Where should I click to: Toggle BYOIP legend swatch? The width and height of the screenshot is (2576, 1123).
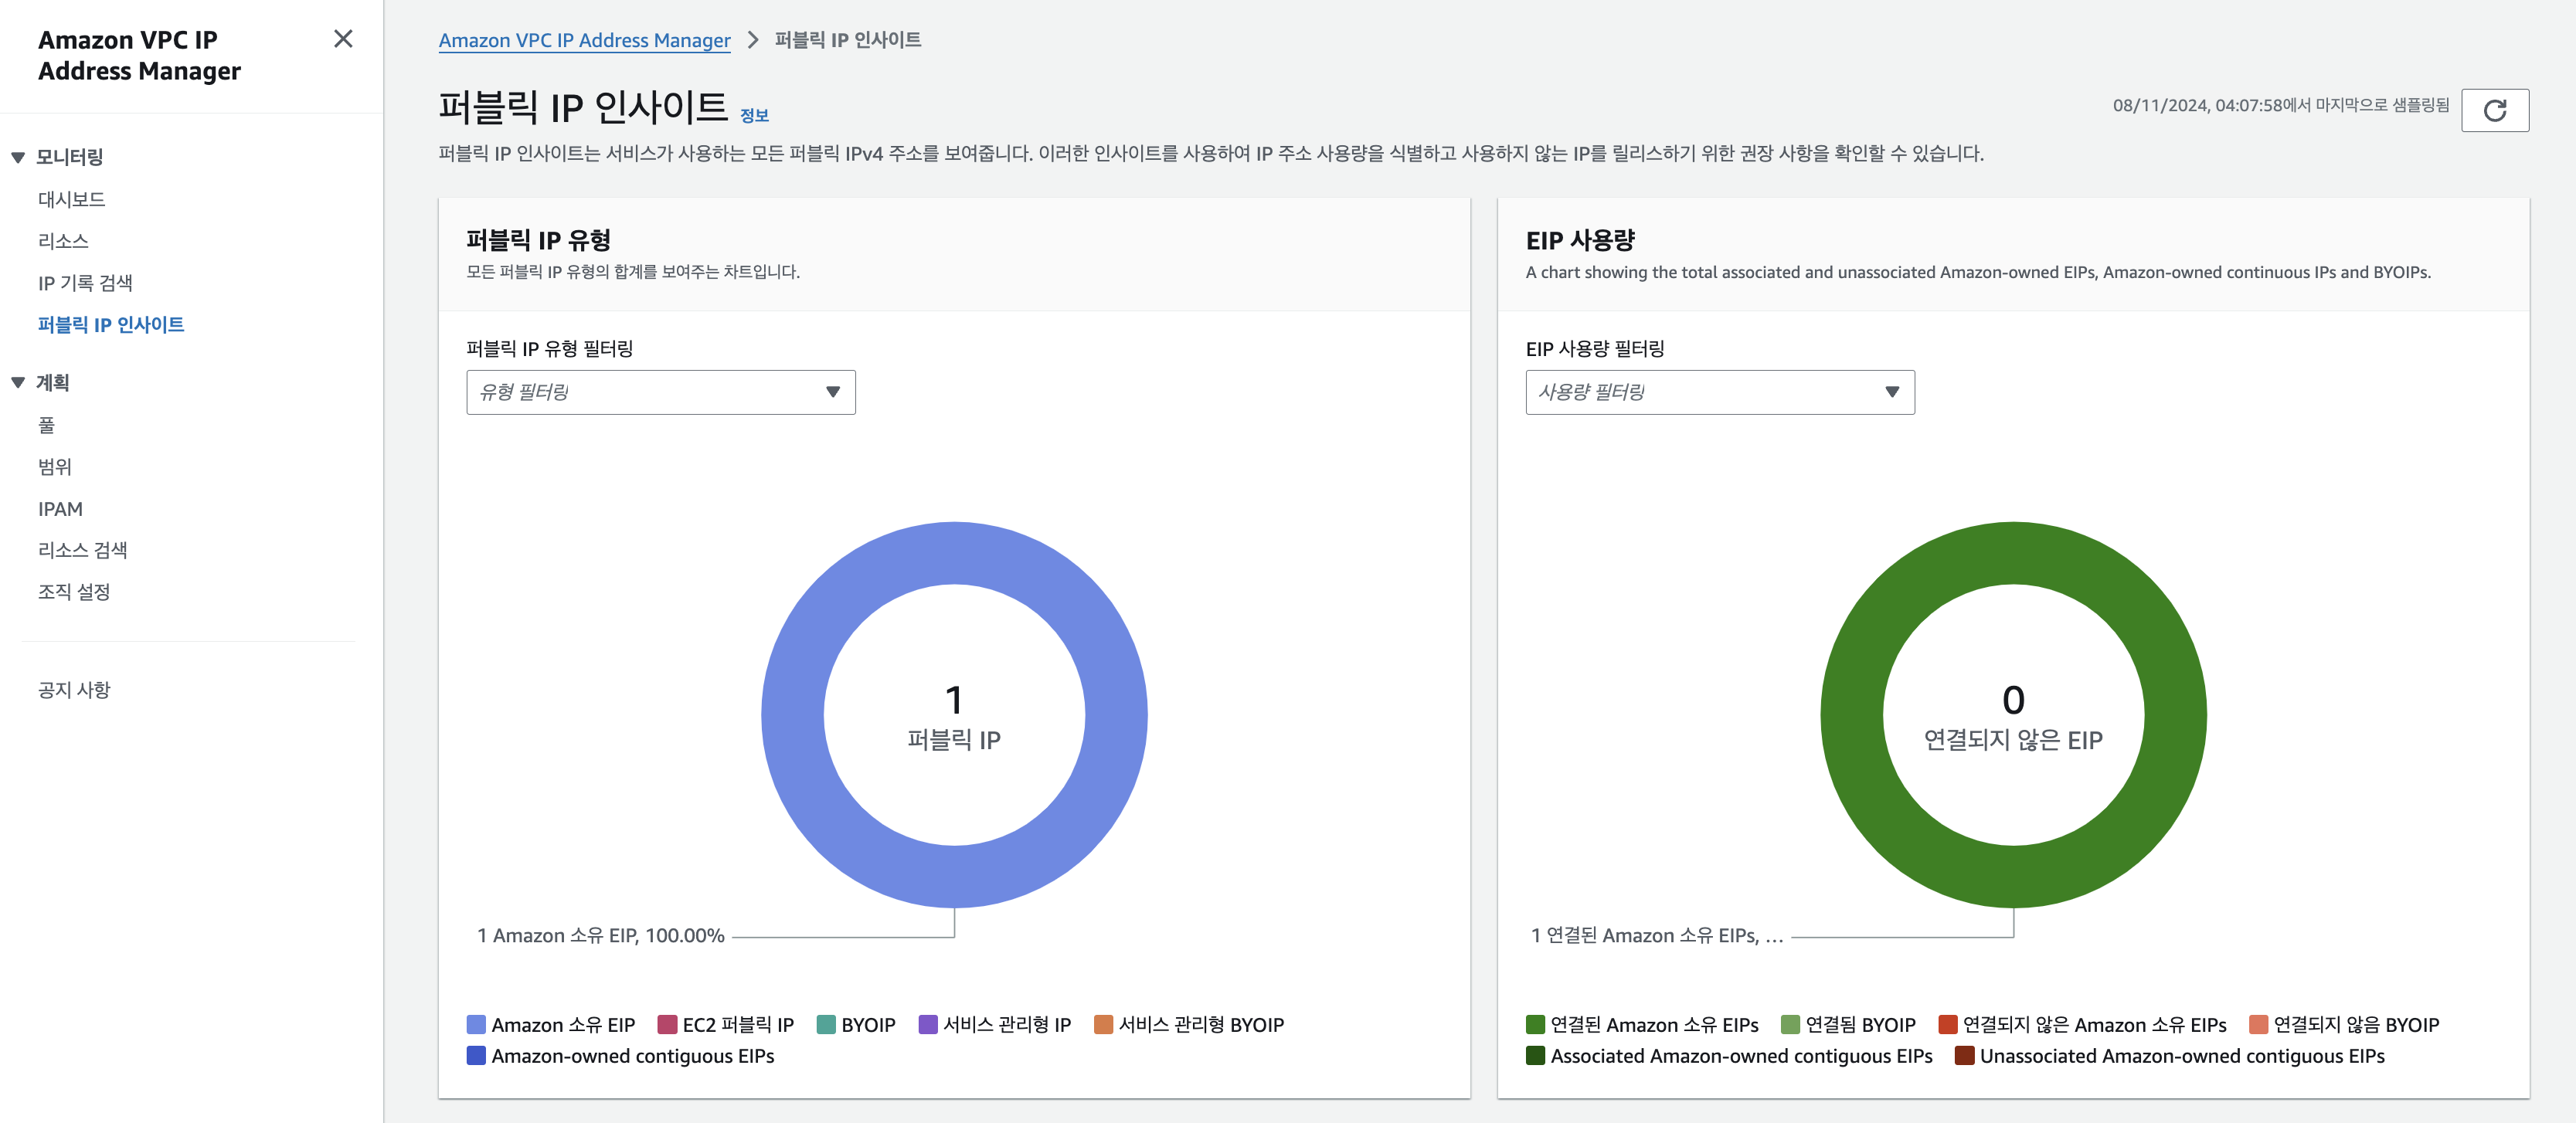pos(826,1024)
